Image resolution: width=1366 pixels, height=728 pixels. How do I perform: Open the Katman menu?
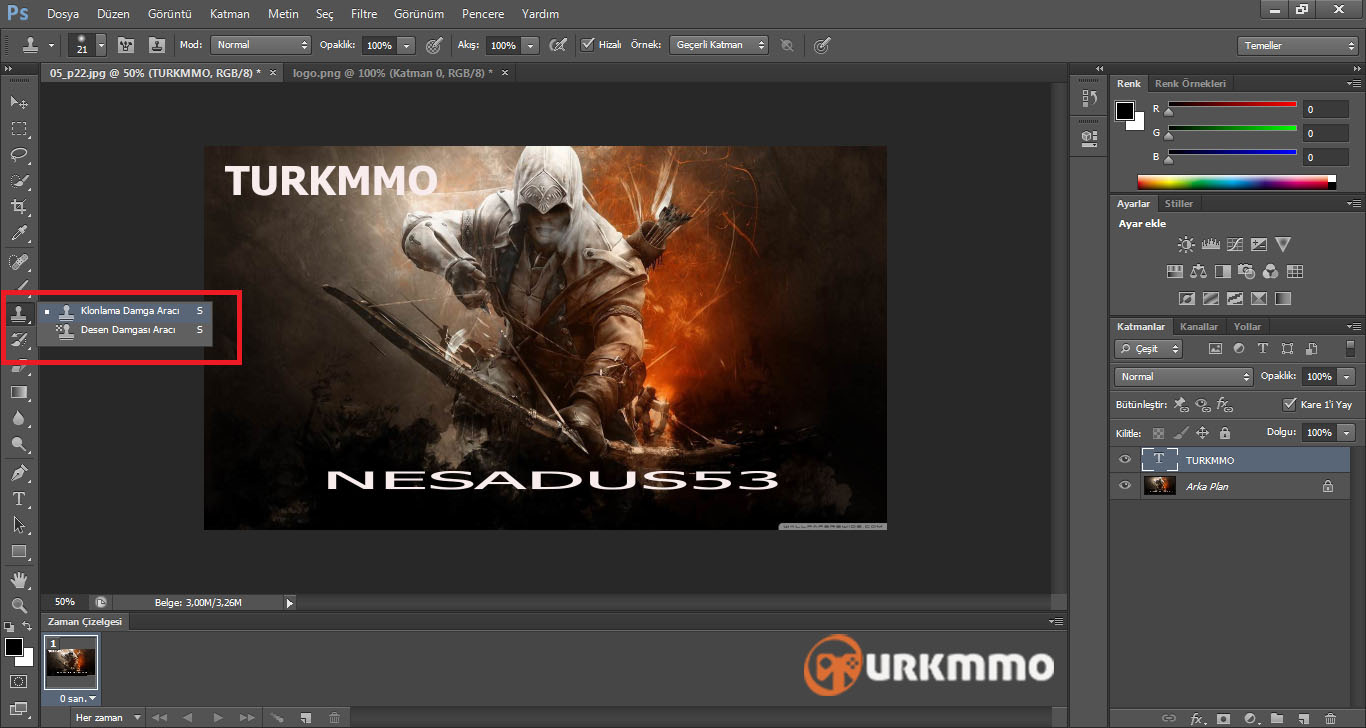coord(230,14)
